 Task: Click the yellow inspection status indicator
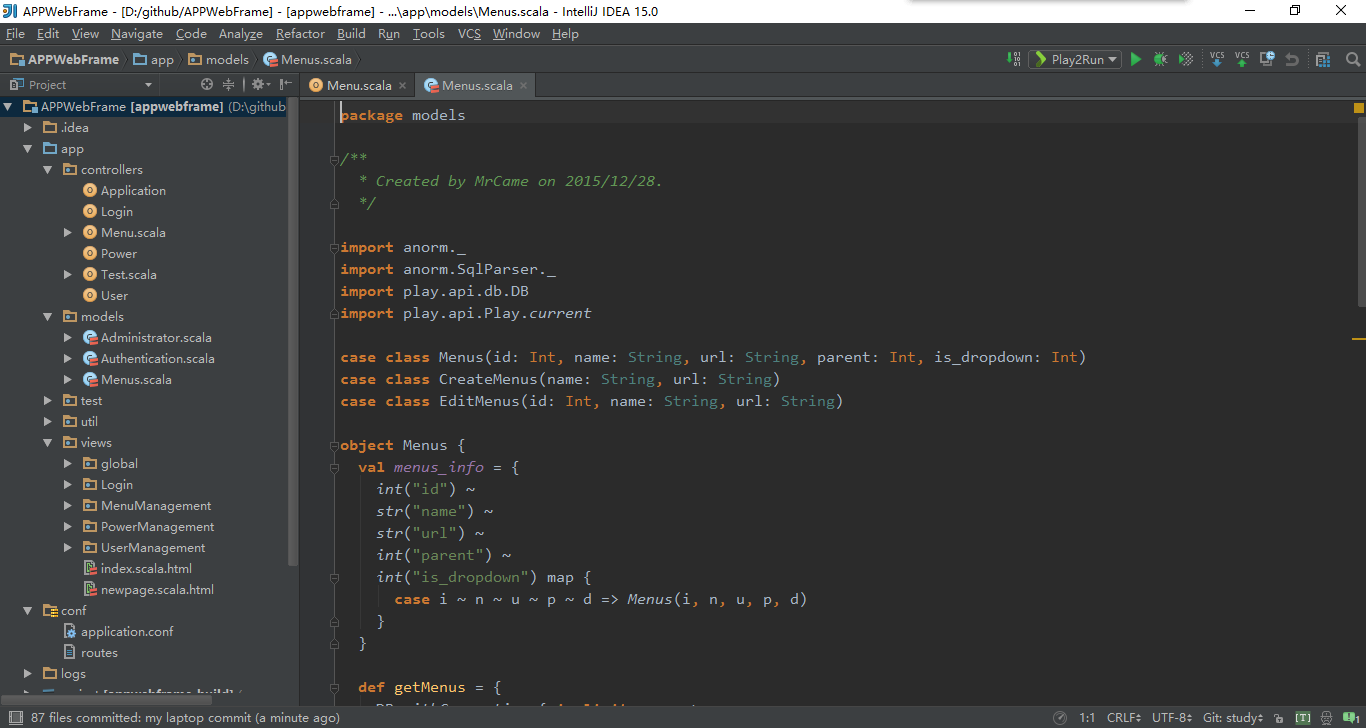coord(1359,107)
